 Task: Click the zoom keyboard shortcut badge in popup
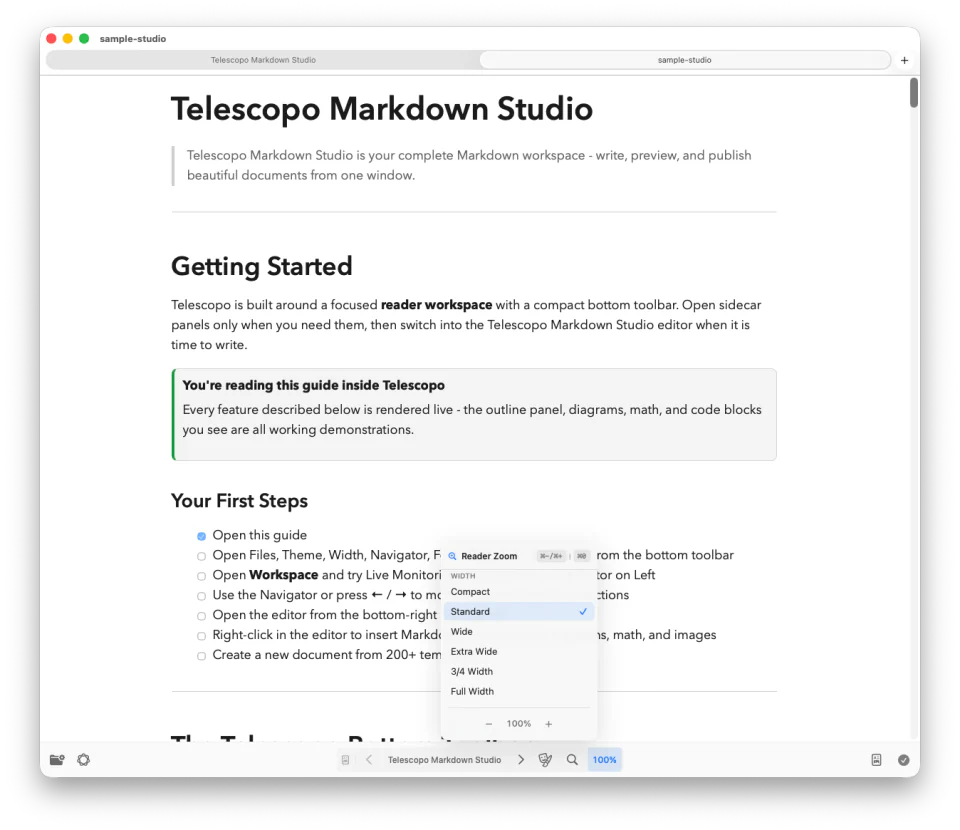coord(551,556)
